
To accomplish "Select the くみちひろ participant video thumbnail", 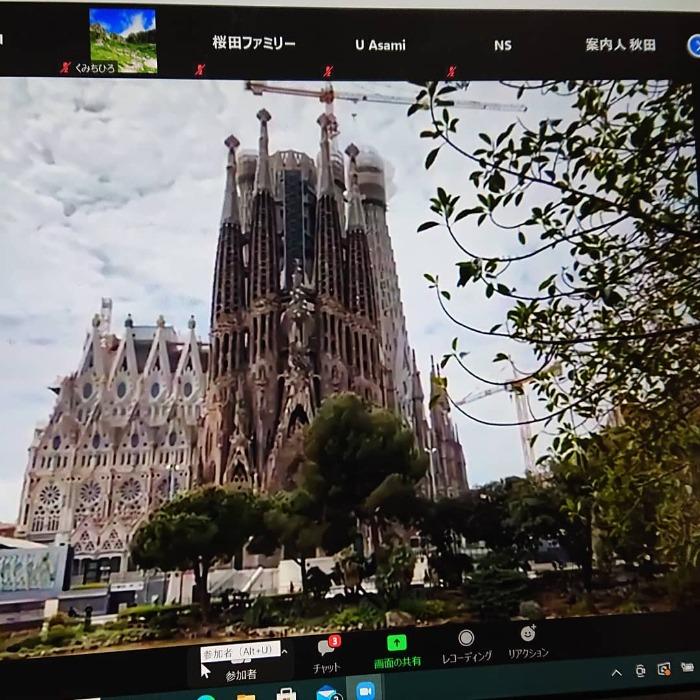I will [122, 40].
